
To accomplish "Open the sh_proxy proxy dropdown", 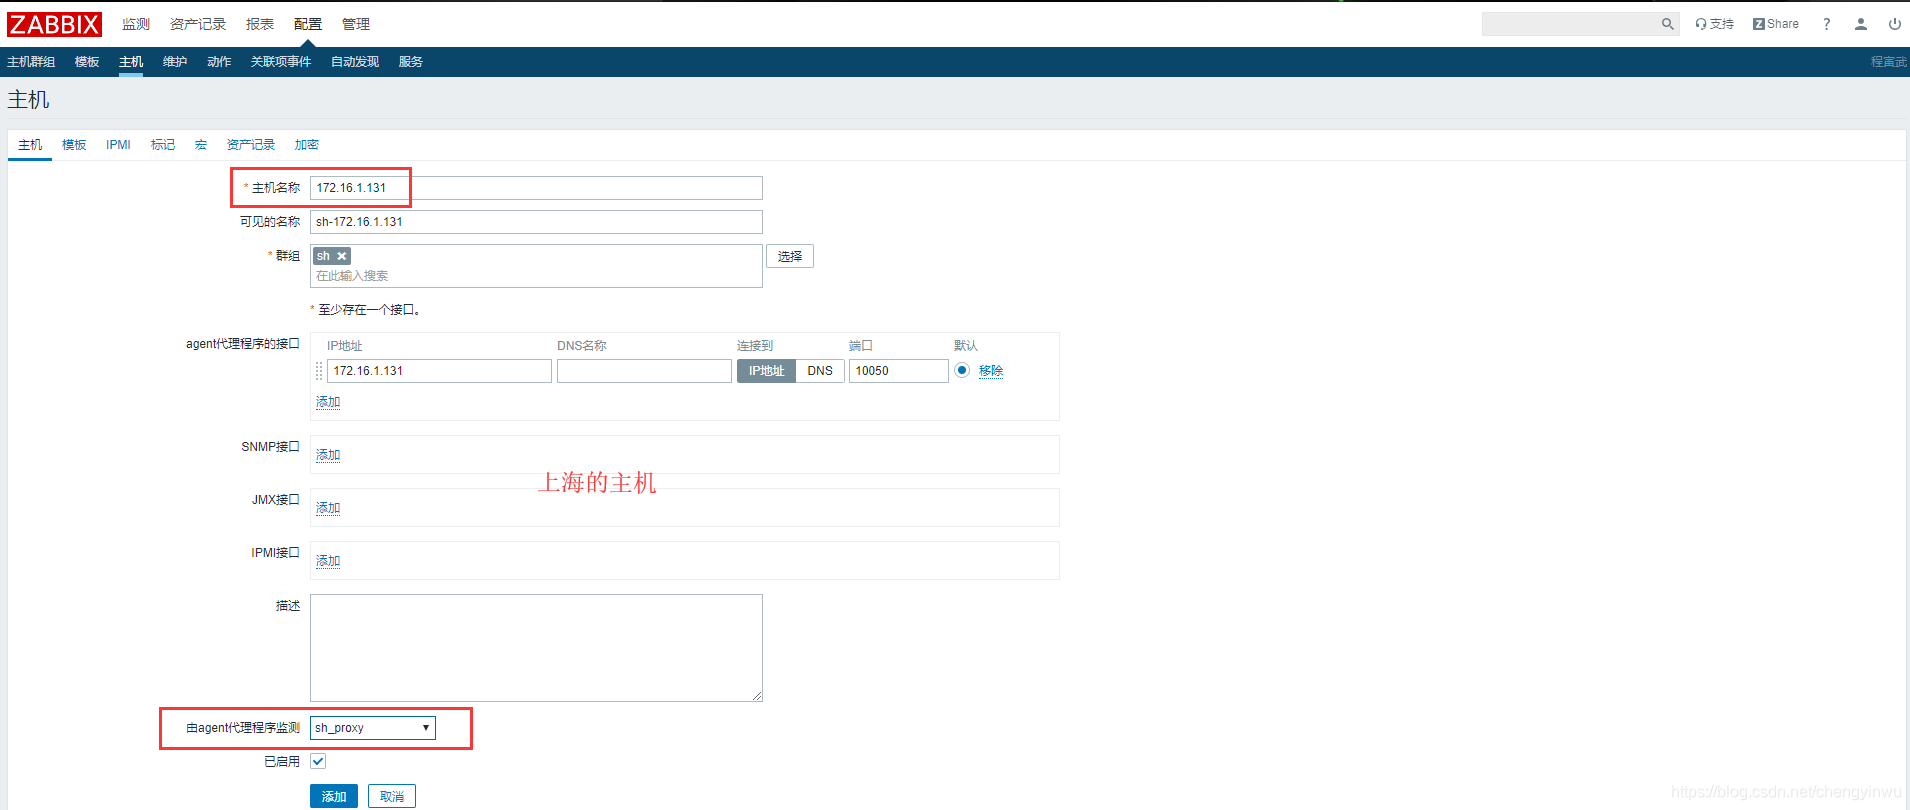I will (373, 728).
